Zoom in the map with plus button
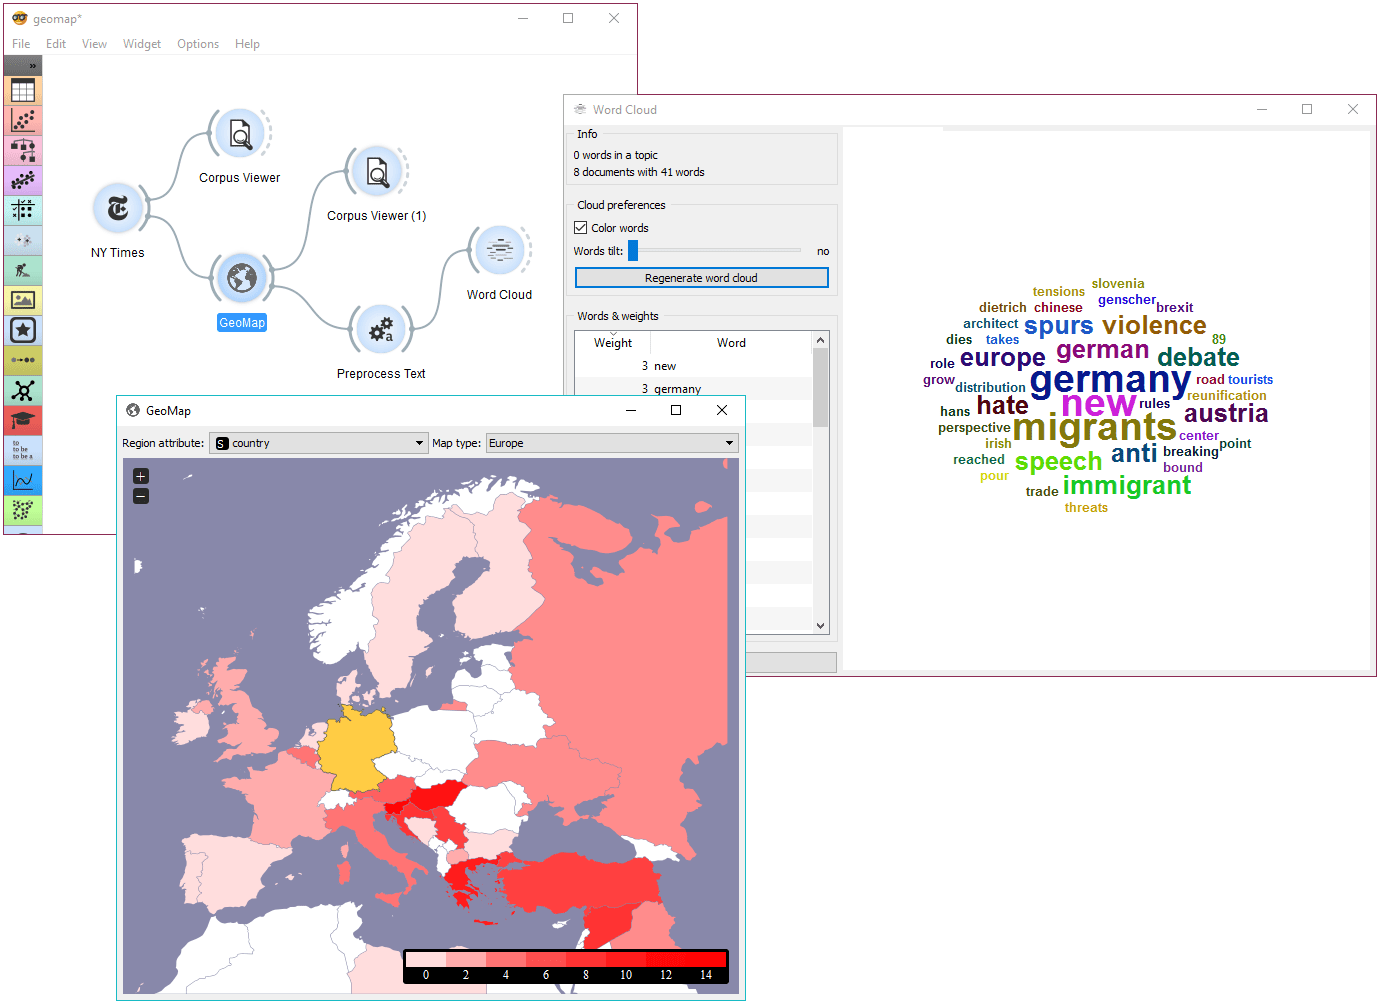This screenshot has width=1380, height=1004. [141, 476]
